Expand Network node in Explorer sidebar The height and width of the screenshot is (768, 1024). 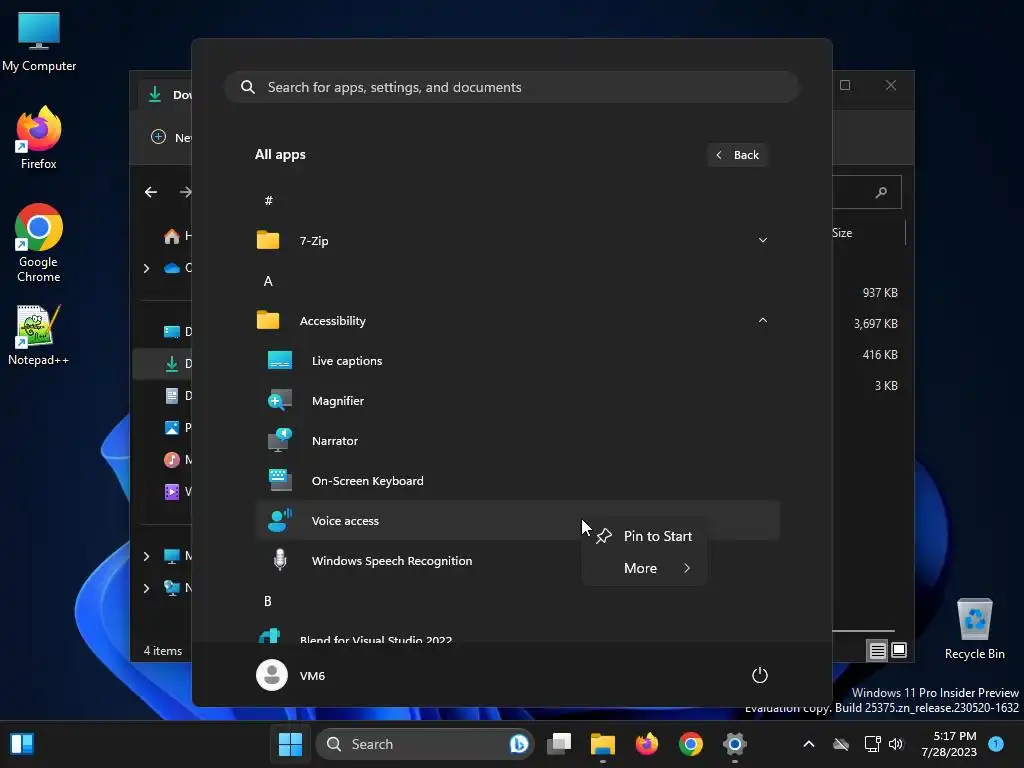[146, 588]
